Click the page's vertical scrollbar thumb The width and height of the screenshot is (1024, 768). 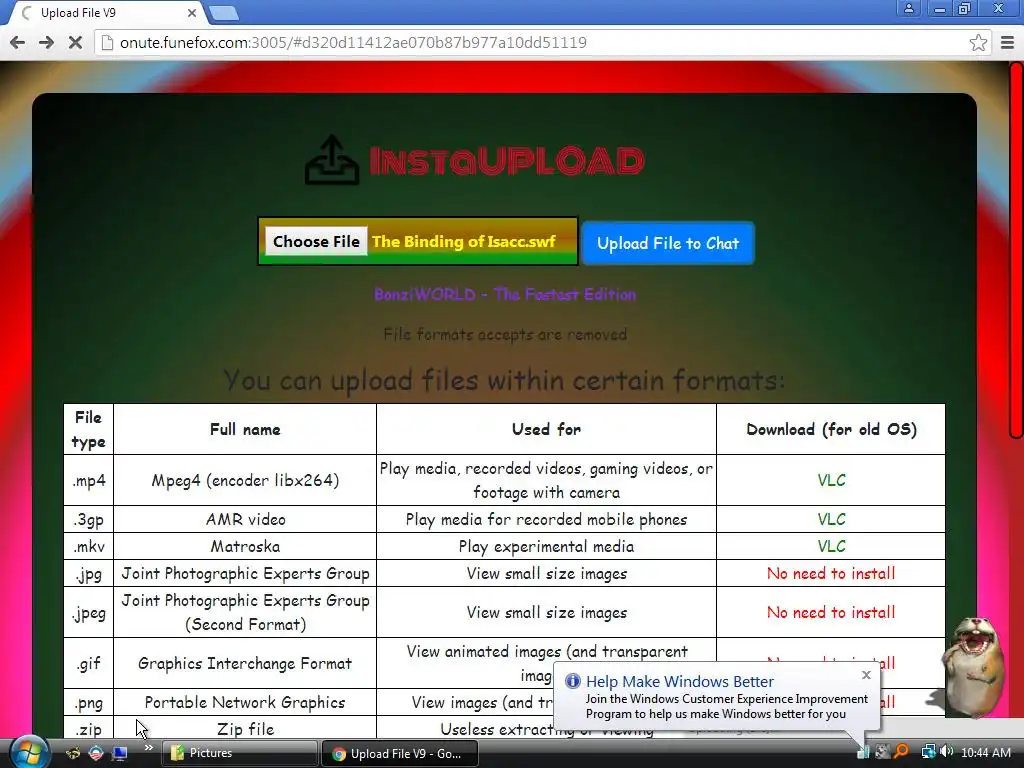click(x=1016, y=249)
